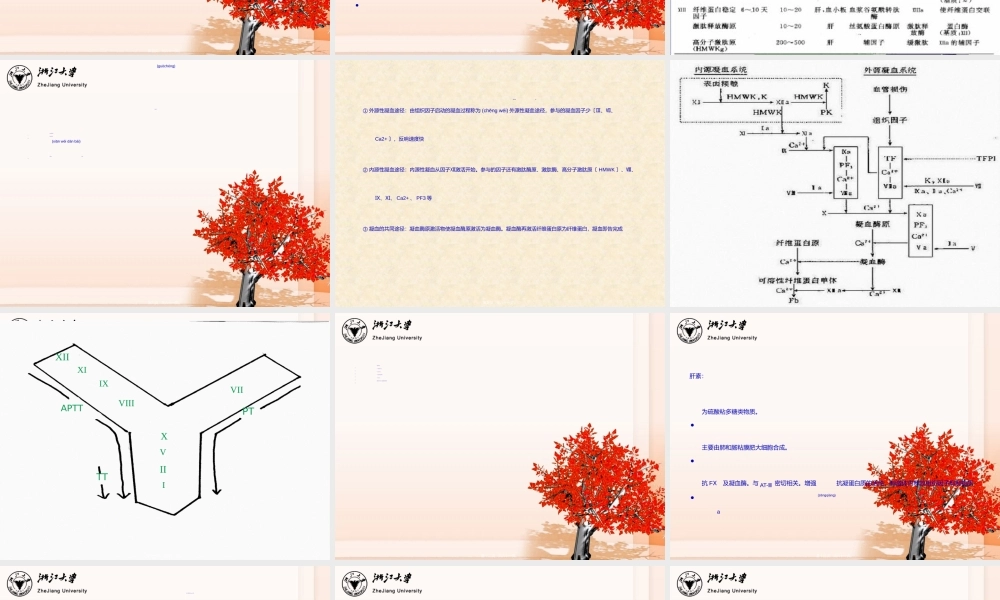Click the VII factor label in the Y diagram
This screenshot has height=600, width=1000.
(x=237, y=390)
